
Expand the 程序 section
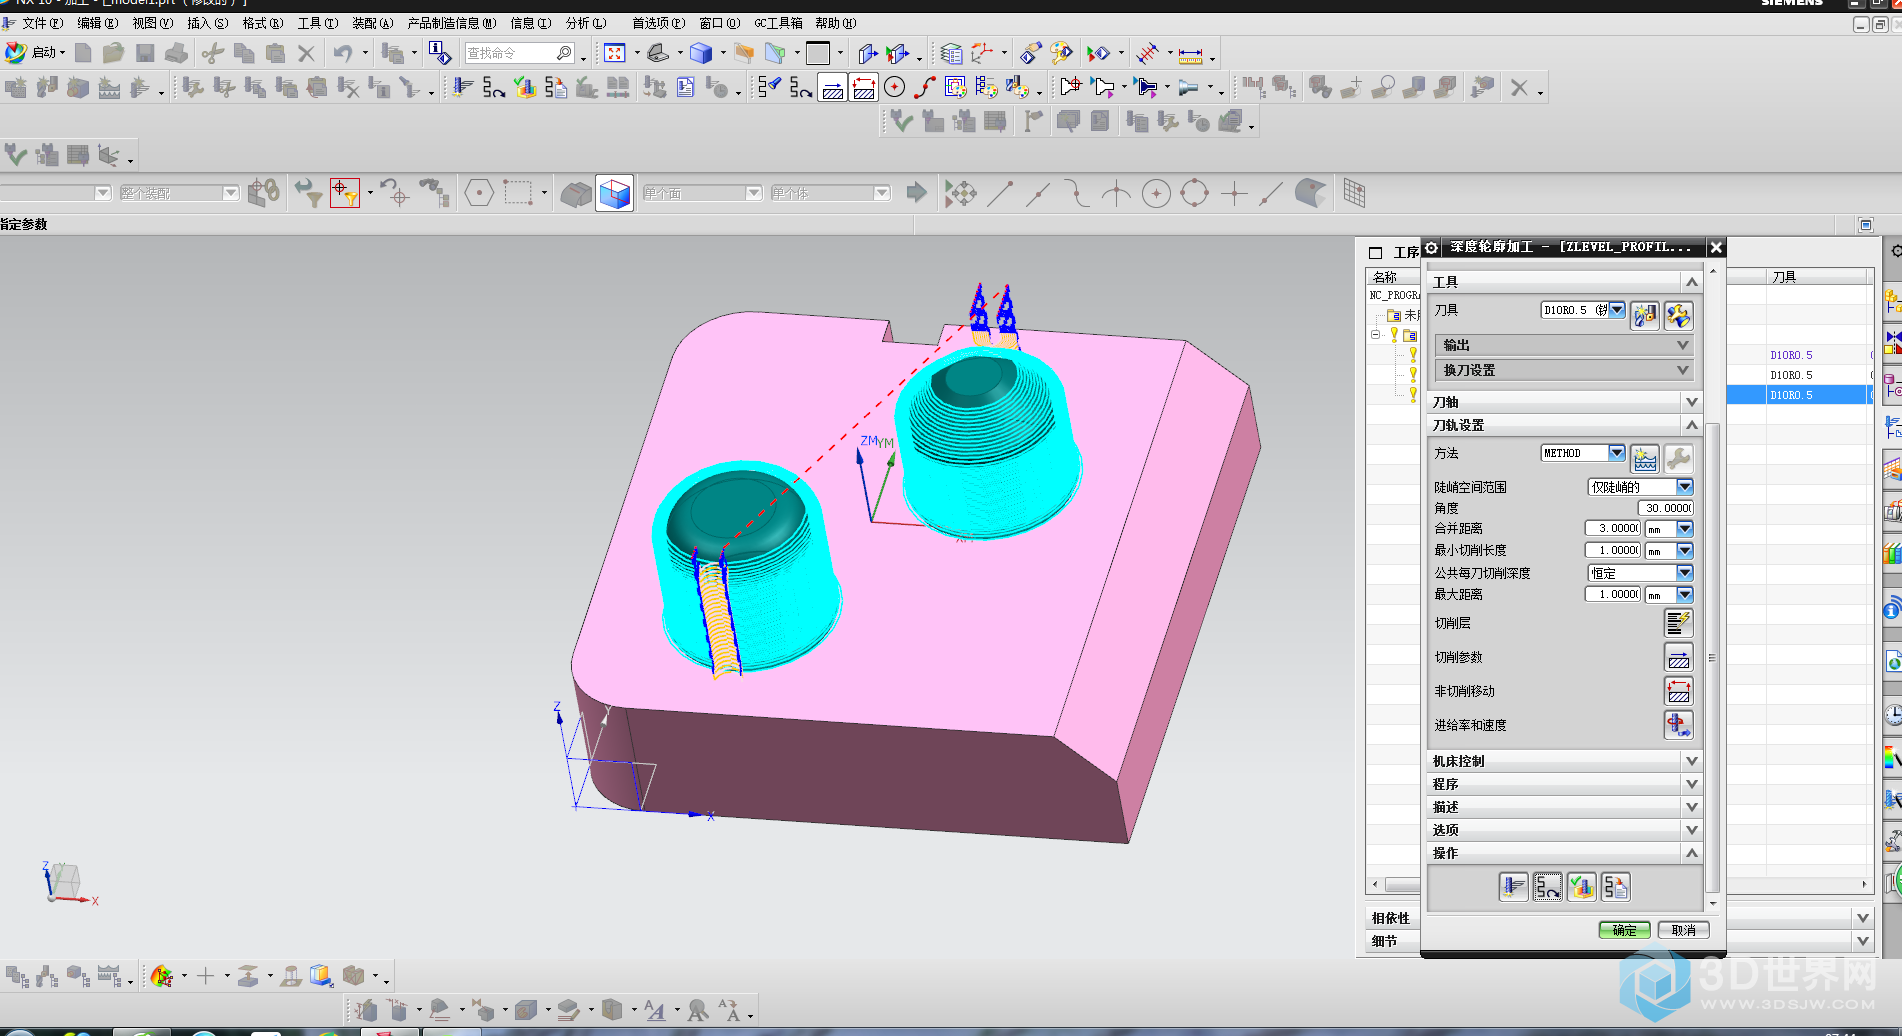[x=1564, y=784]
